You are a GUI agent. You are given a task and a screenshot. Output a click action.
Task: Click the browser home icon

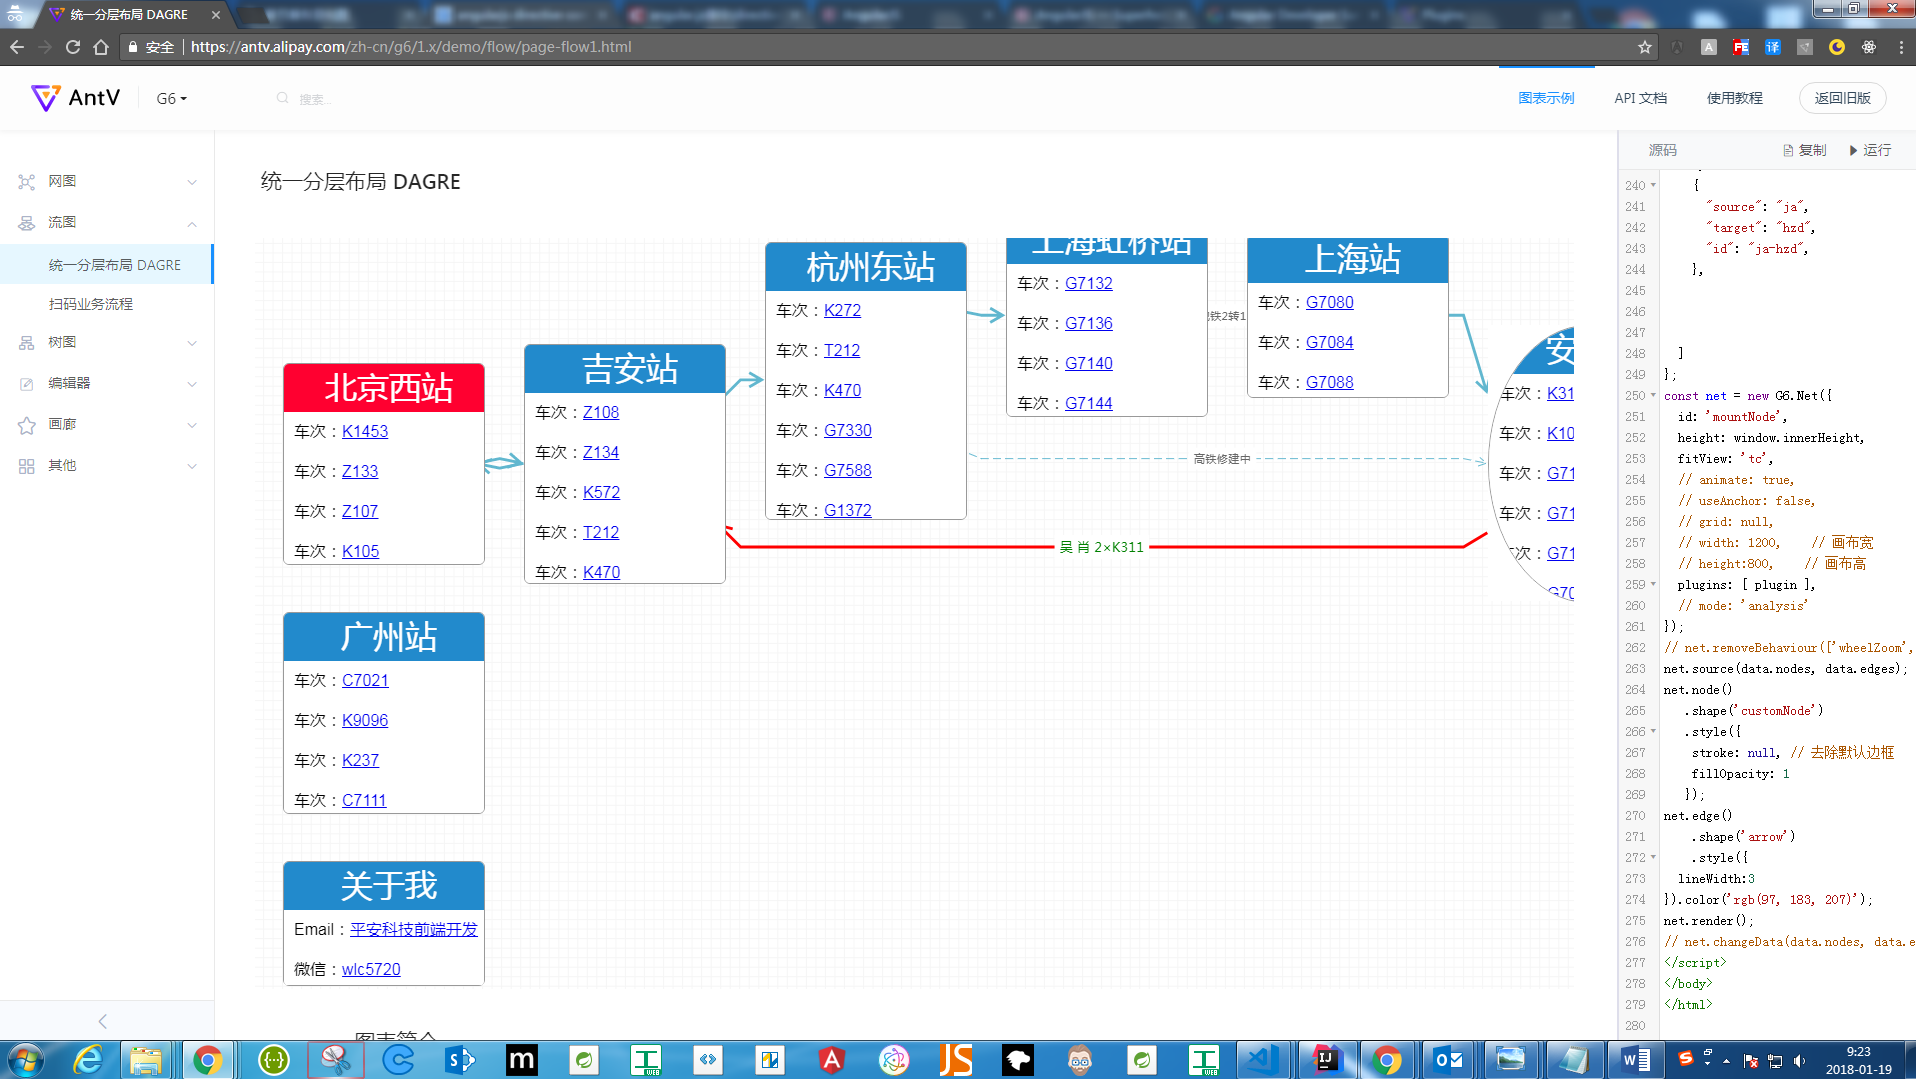coord(101,47)
